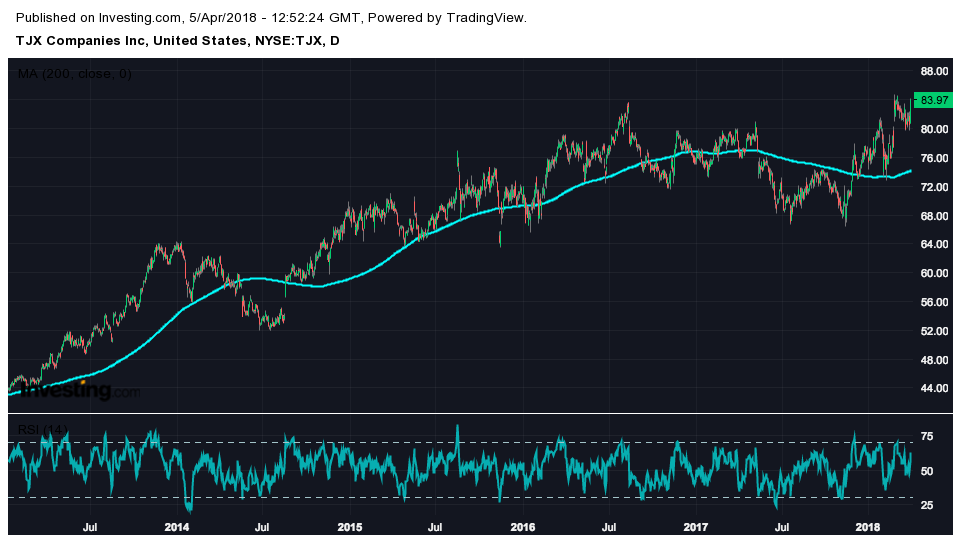Click the RSI 25 level label
960x540 pixels.
point(927,505)
